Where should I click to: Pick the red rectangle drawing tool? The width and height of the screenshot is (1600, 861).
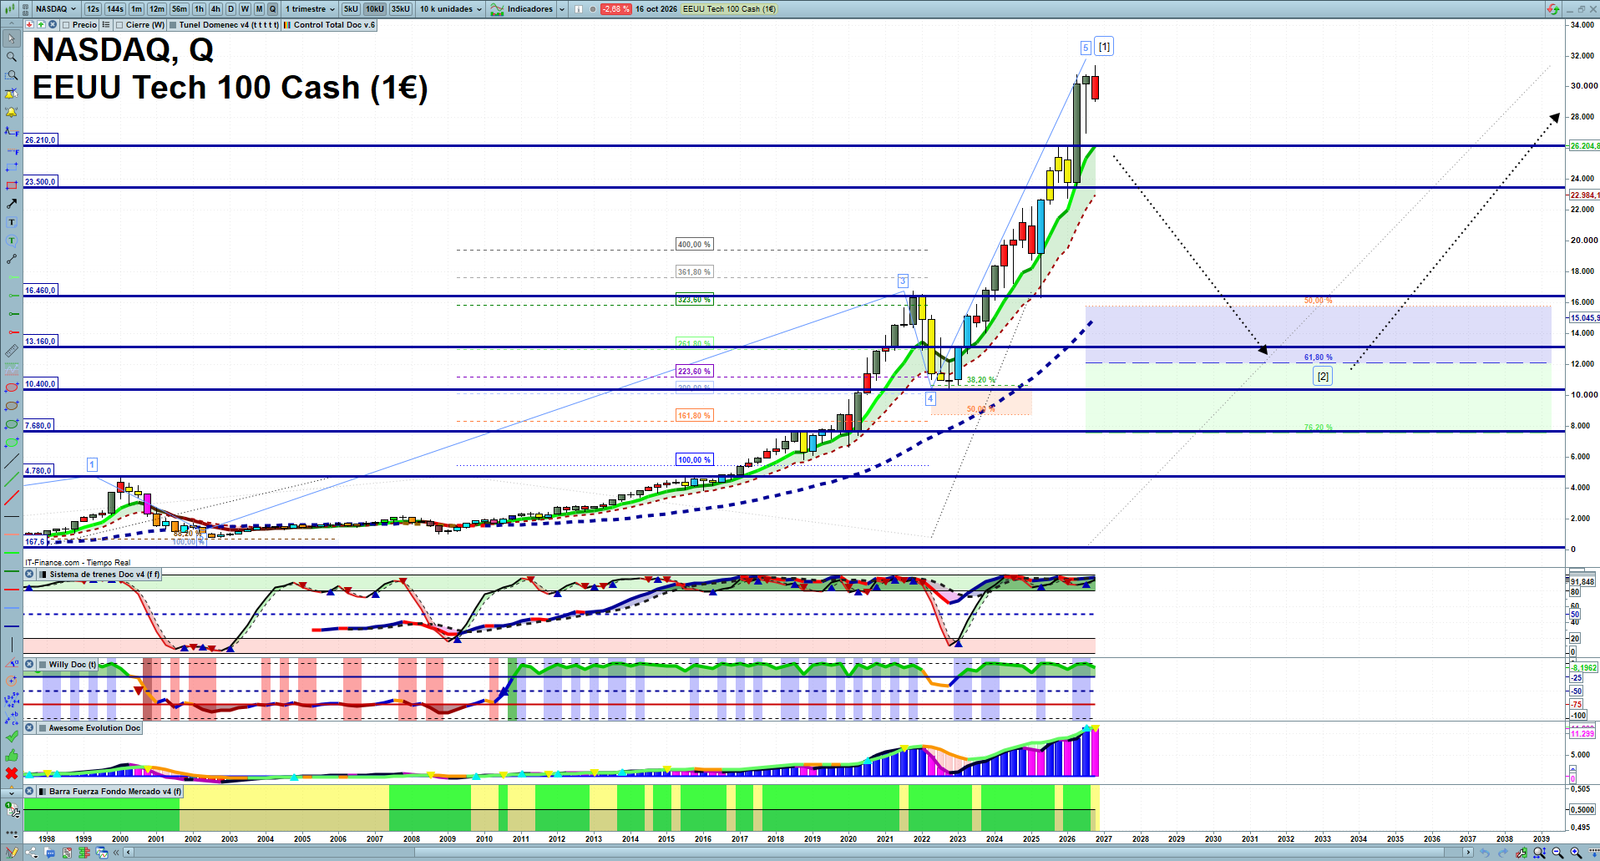[x=11, y=185]
